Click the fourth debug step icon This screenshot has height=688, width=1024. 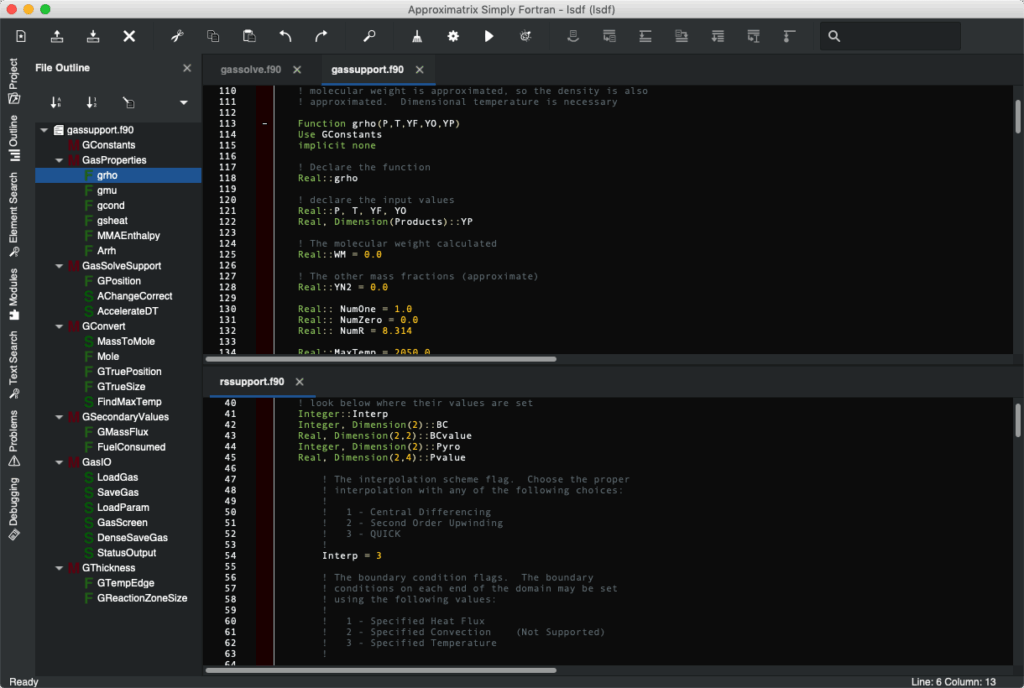(x=681, y=37)
